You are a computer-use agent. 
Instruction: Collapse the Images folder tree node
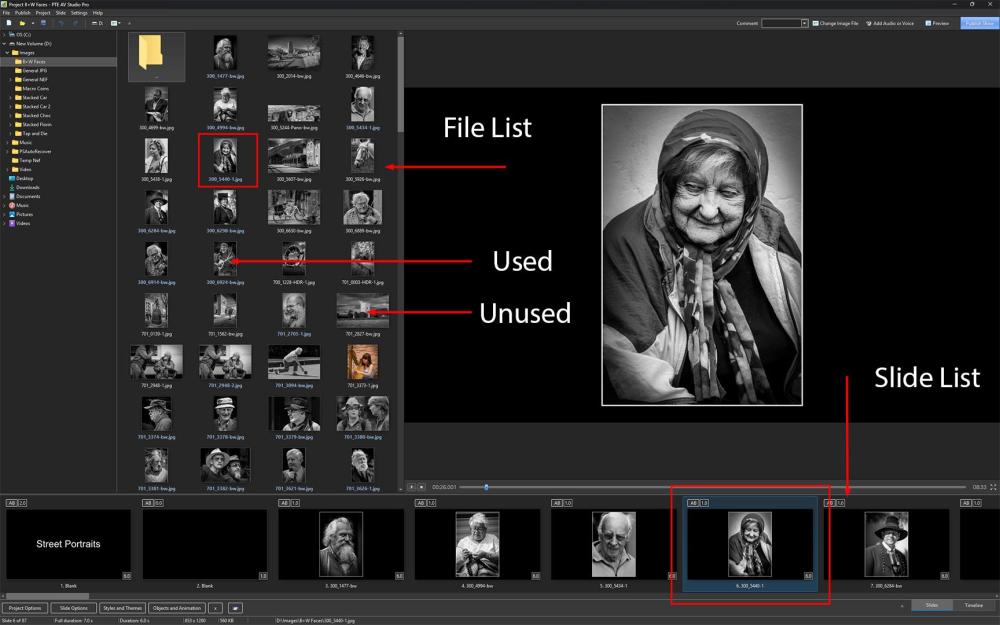[6, 52]
